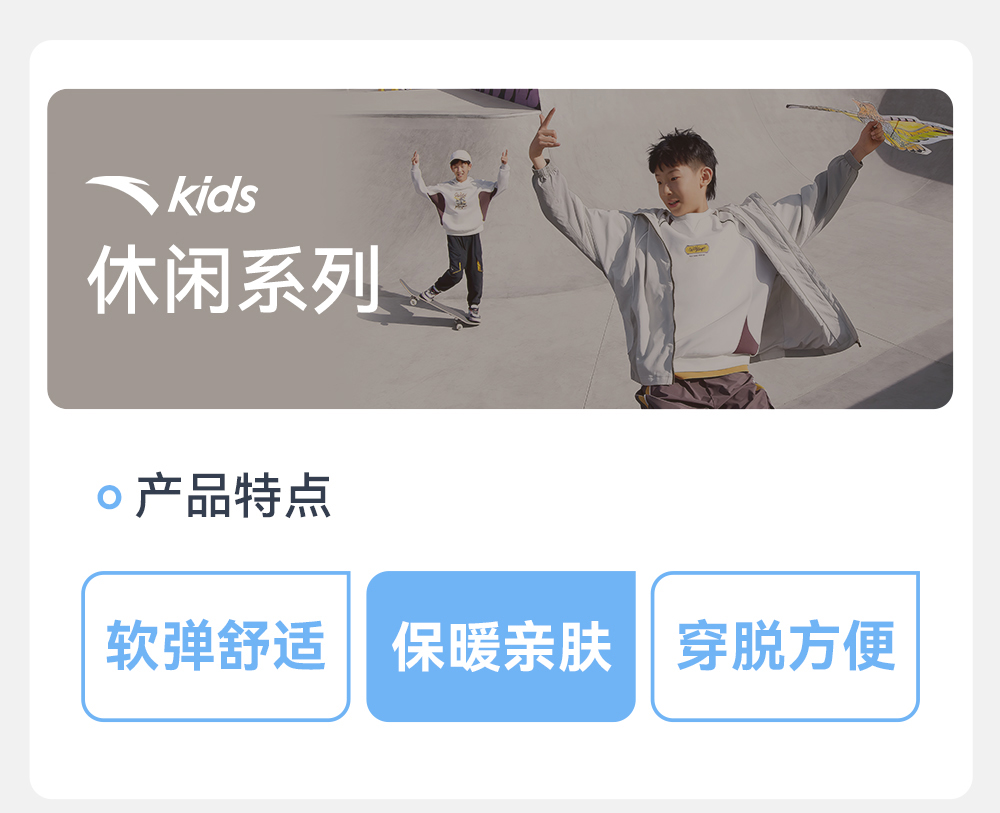
Task: Click the white cap on skateboarding boy
Action: point(459,156)
